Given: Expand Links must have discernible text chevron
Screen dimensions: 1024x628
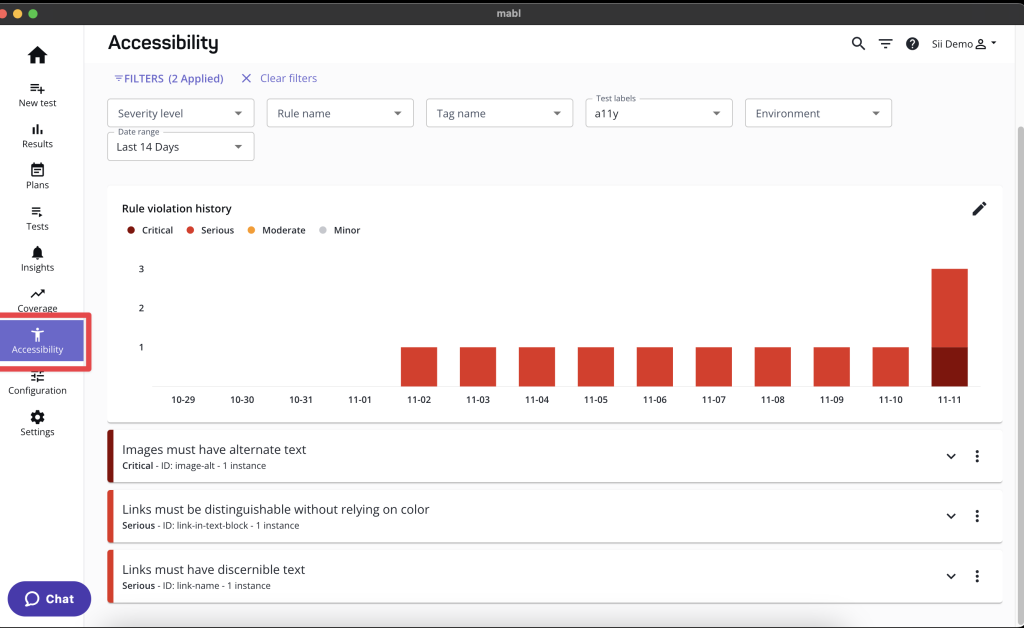Looking at the screenshot, I should coord(951,576).
